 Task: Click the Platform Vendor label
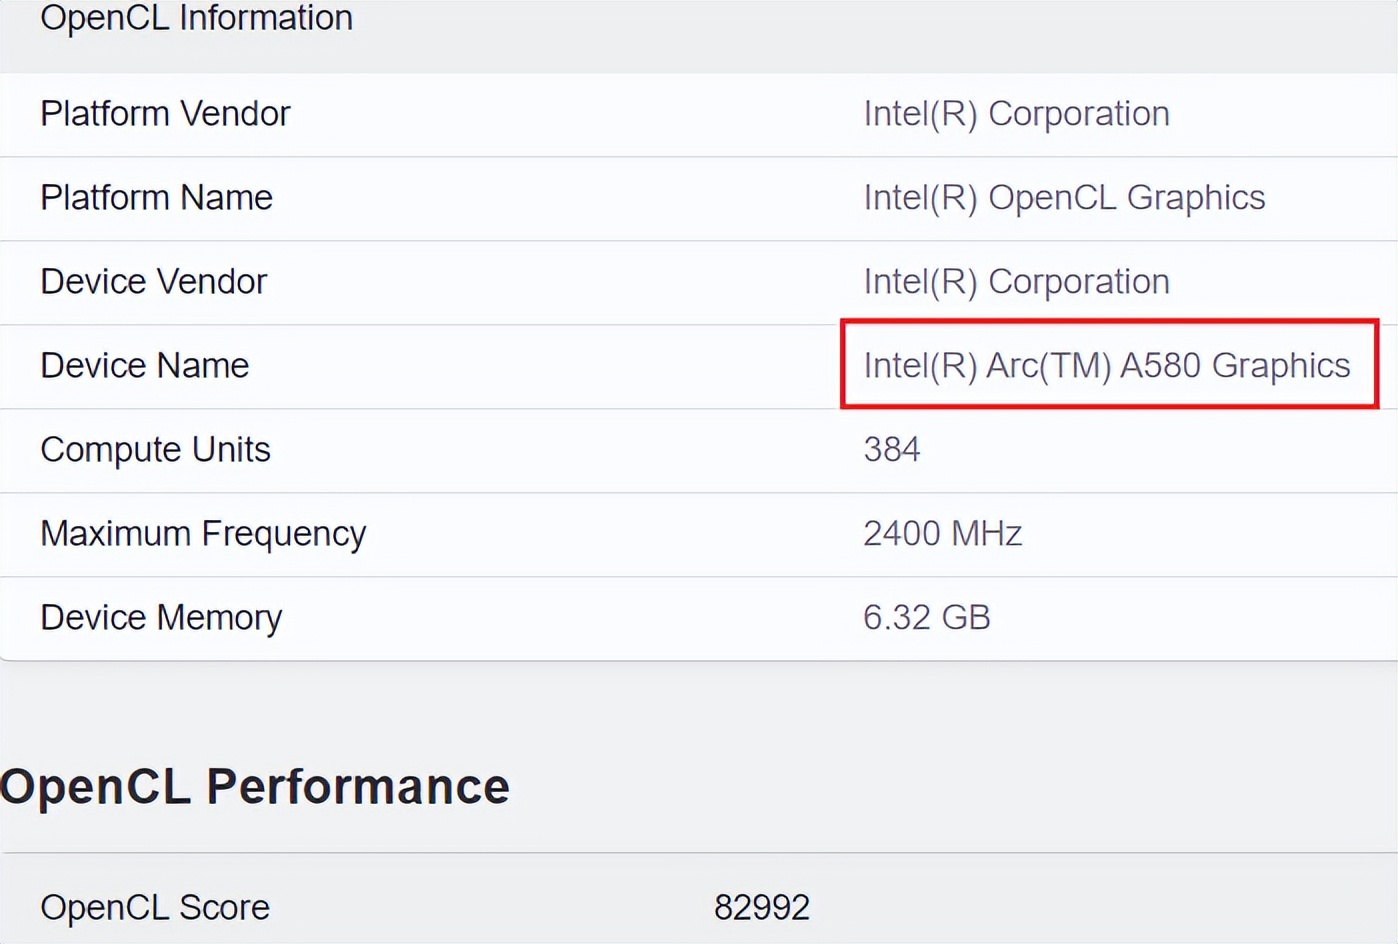[x=165, y=114]
